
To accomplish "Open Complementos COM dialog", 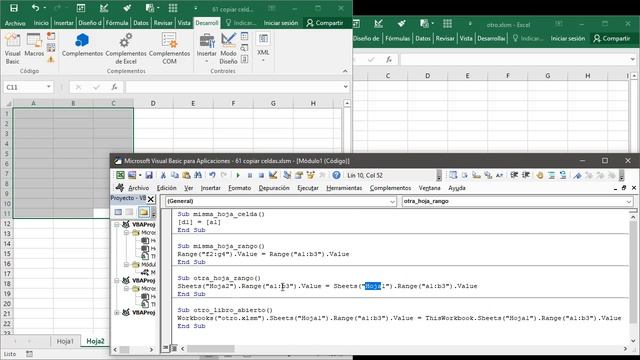I will tap(169, 49).
